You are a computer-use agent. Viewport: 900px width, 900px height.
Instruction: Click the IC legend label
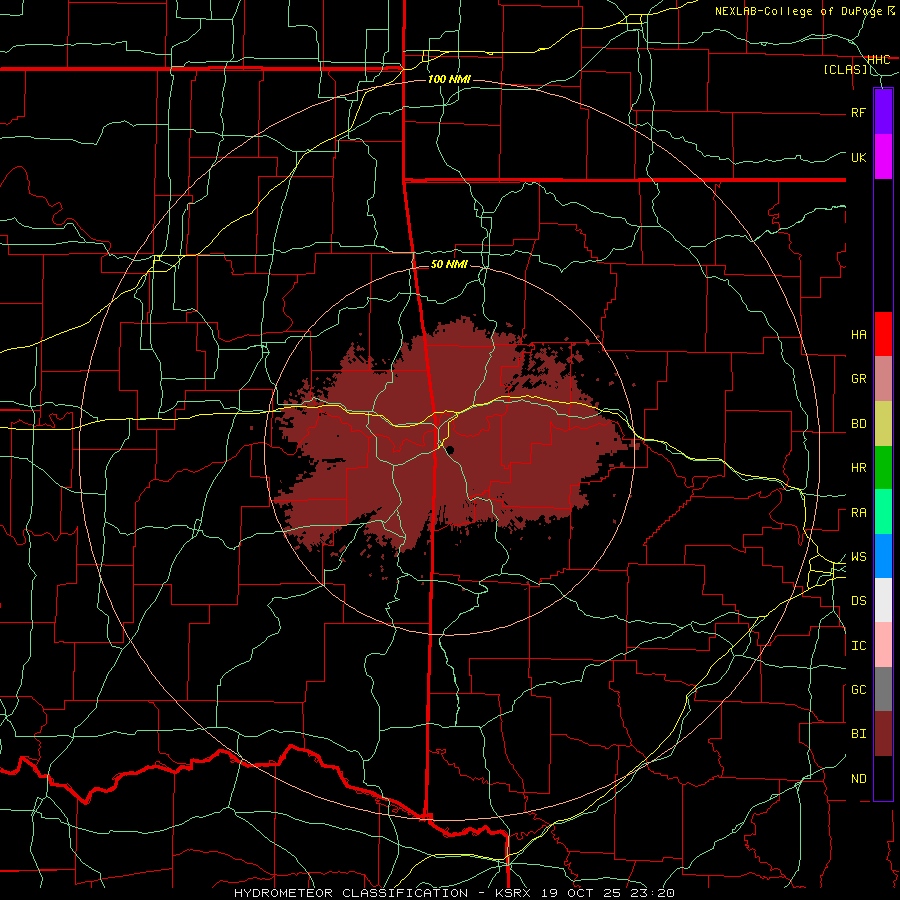point(858,646)
